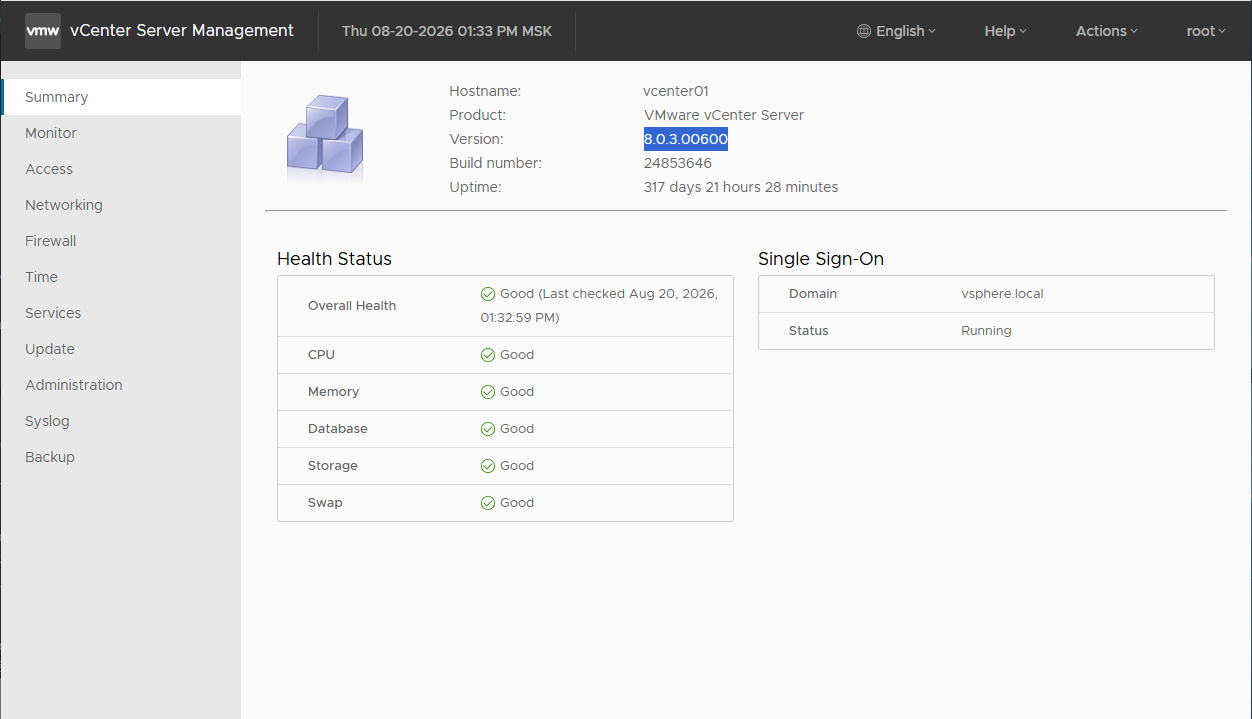Click the Memory row label
This screenshot has height=719, width=1252.
pyautogui.click(x=333, y=392)
